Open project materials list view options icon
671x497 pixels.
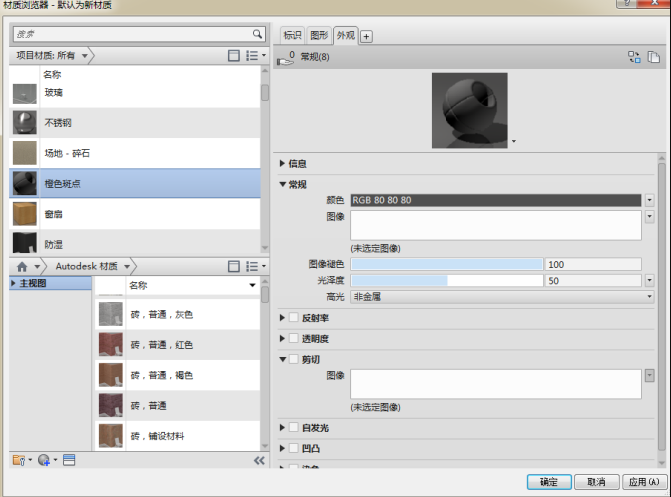pyautogui.click(x=256, y=56)
